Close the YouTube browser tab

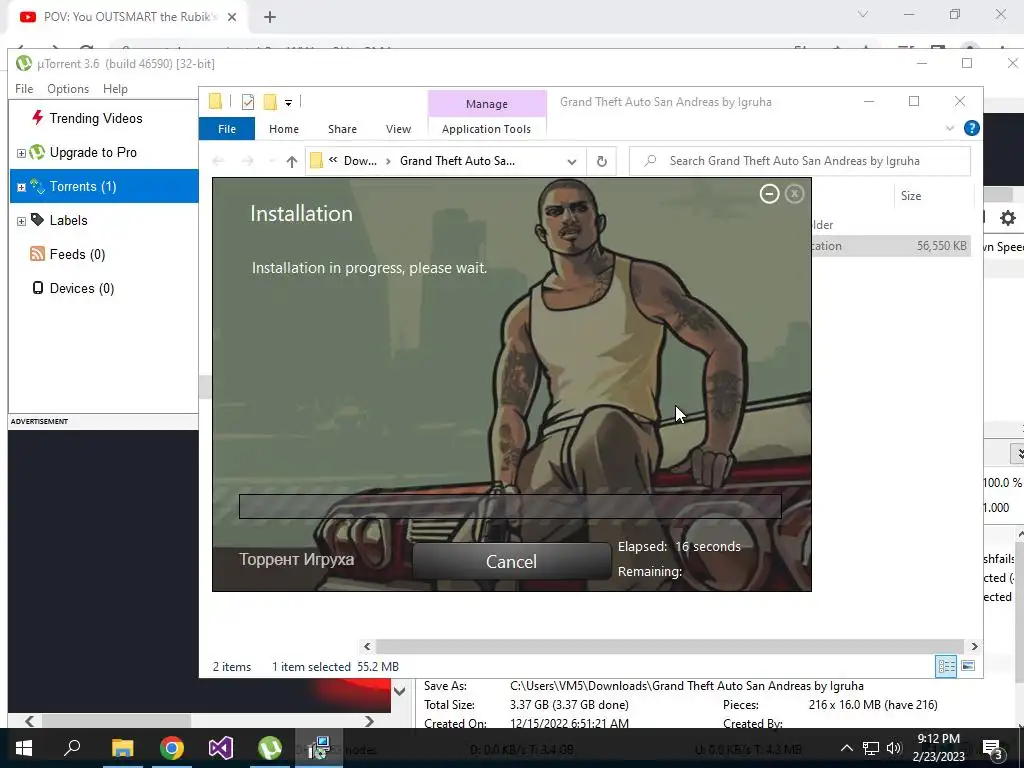click(232, 17)
